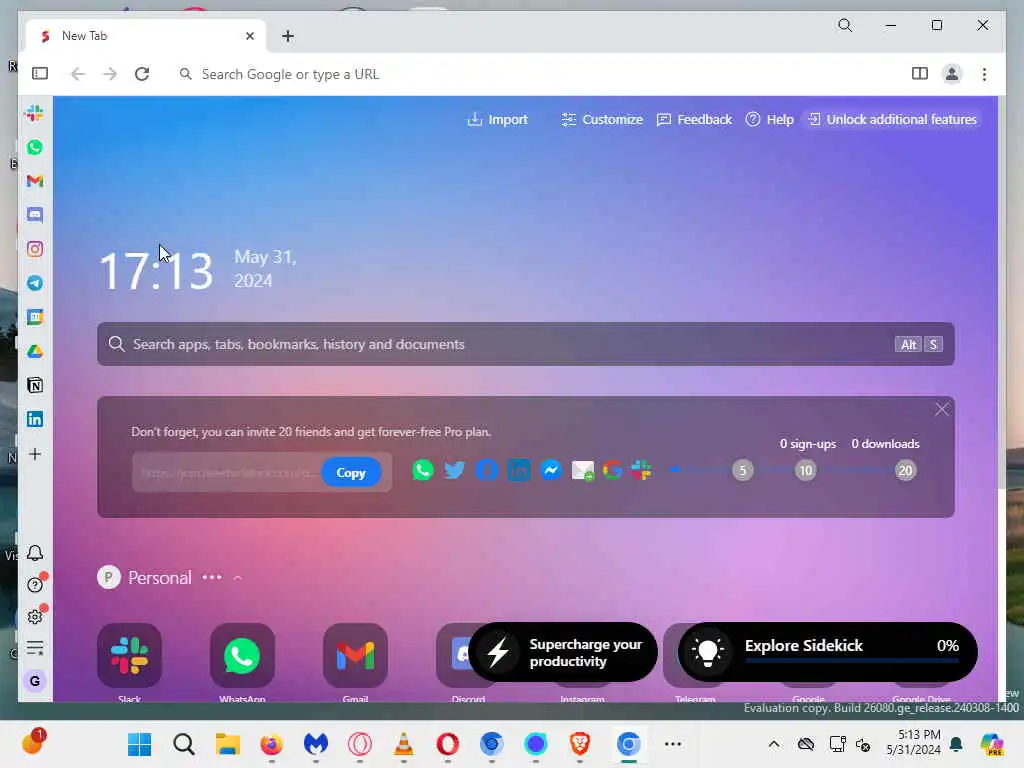Open the Feedback link
This screenshot has width=1024, height=768.
click(694, 120)
